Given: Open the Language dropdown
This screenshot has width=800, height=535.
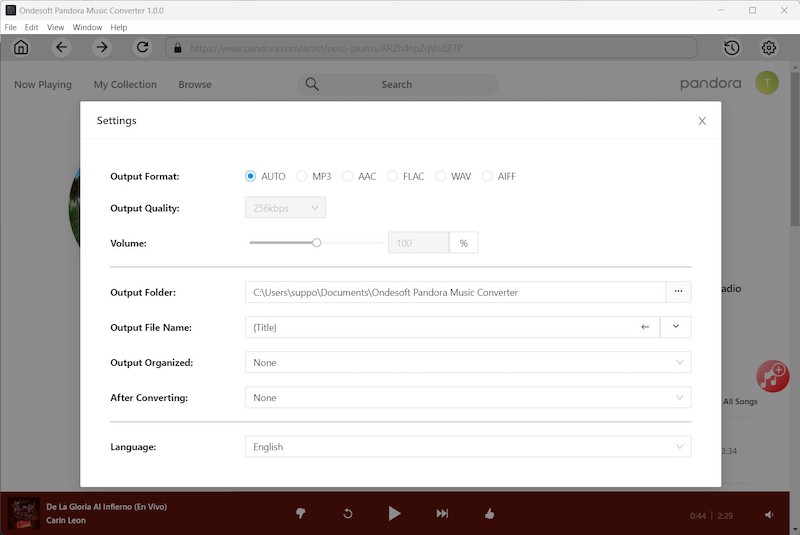Looking at the screenshot, I should [468, 446].
